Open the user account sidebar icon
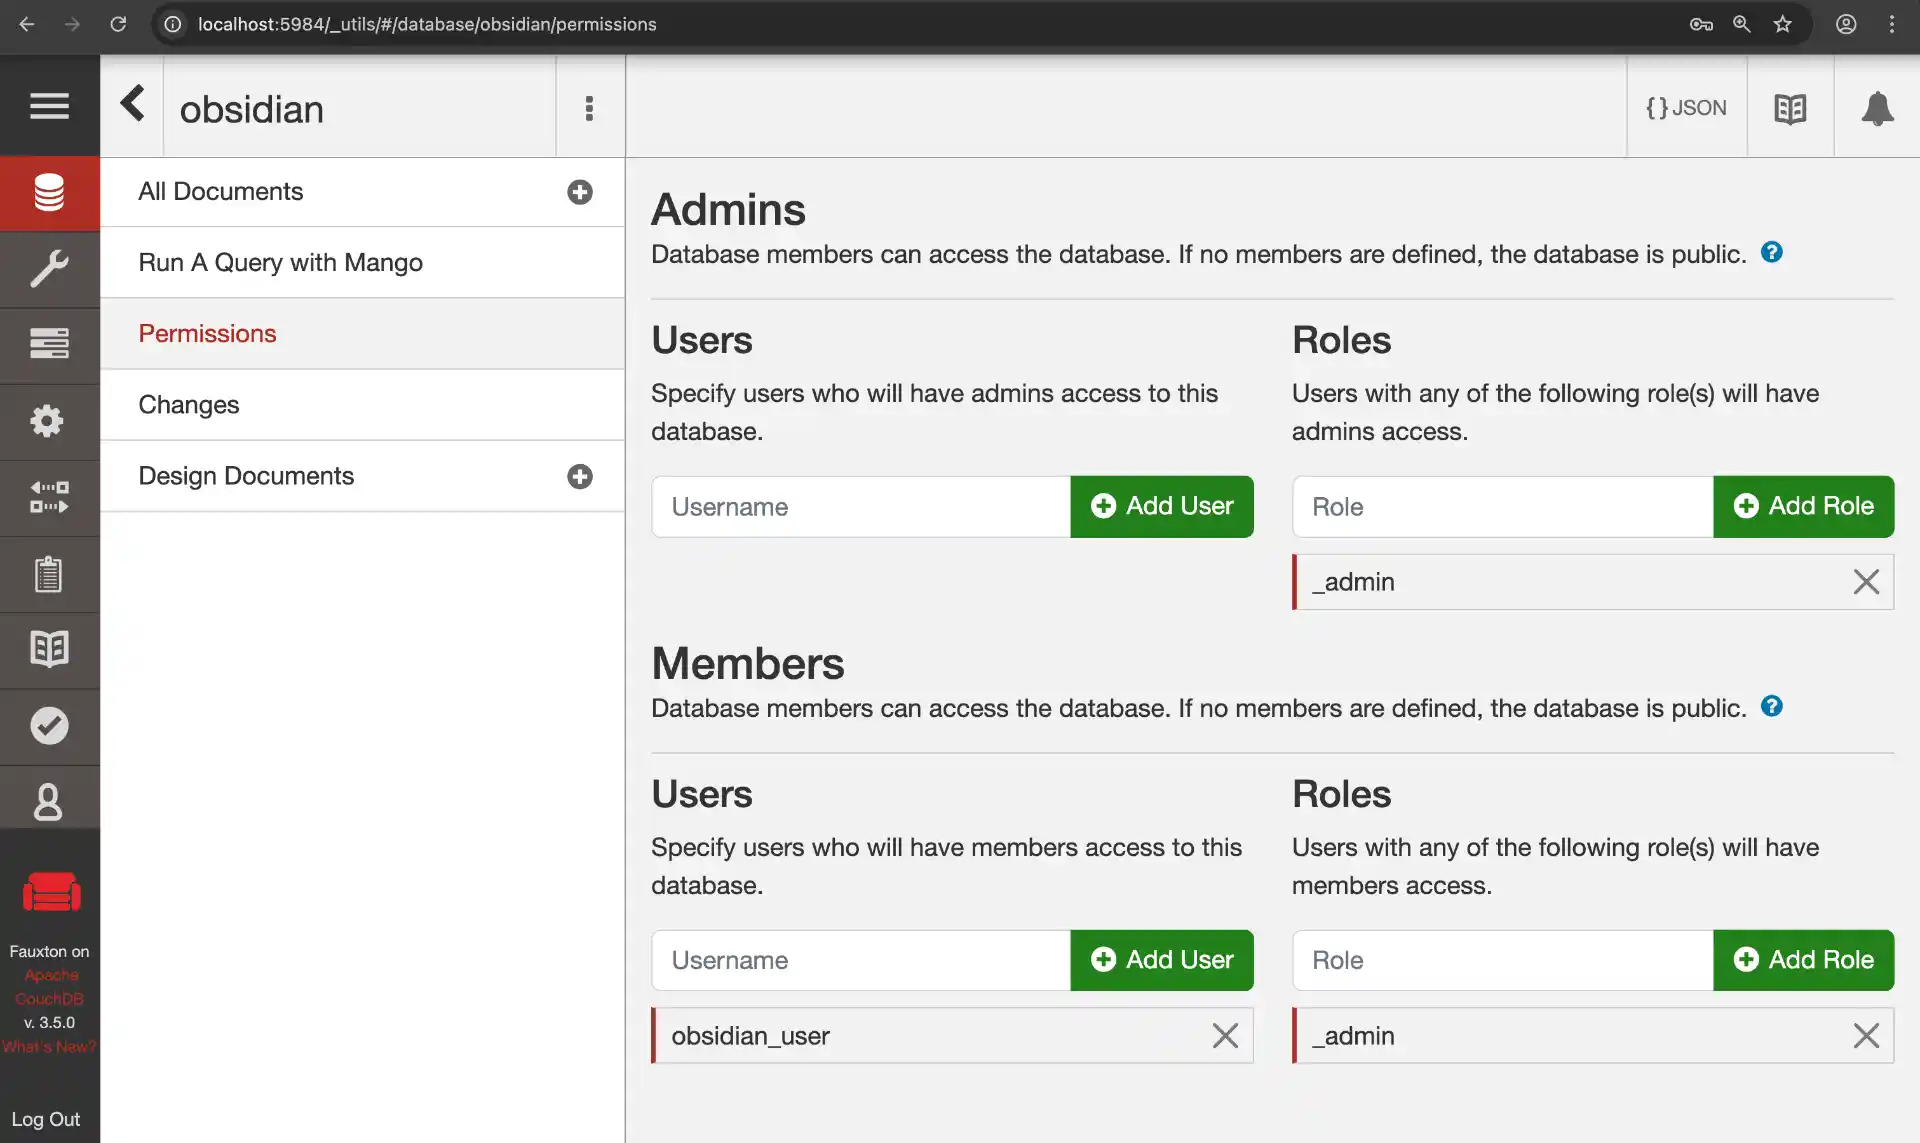1920x1143 pixels. click(x=49, y=802)
